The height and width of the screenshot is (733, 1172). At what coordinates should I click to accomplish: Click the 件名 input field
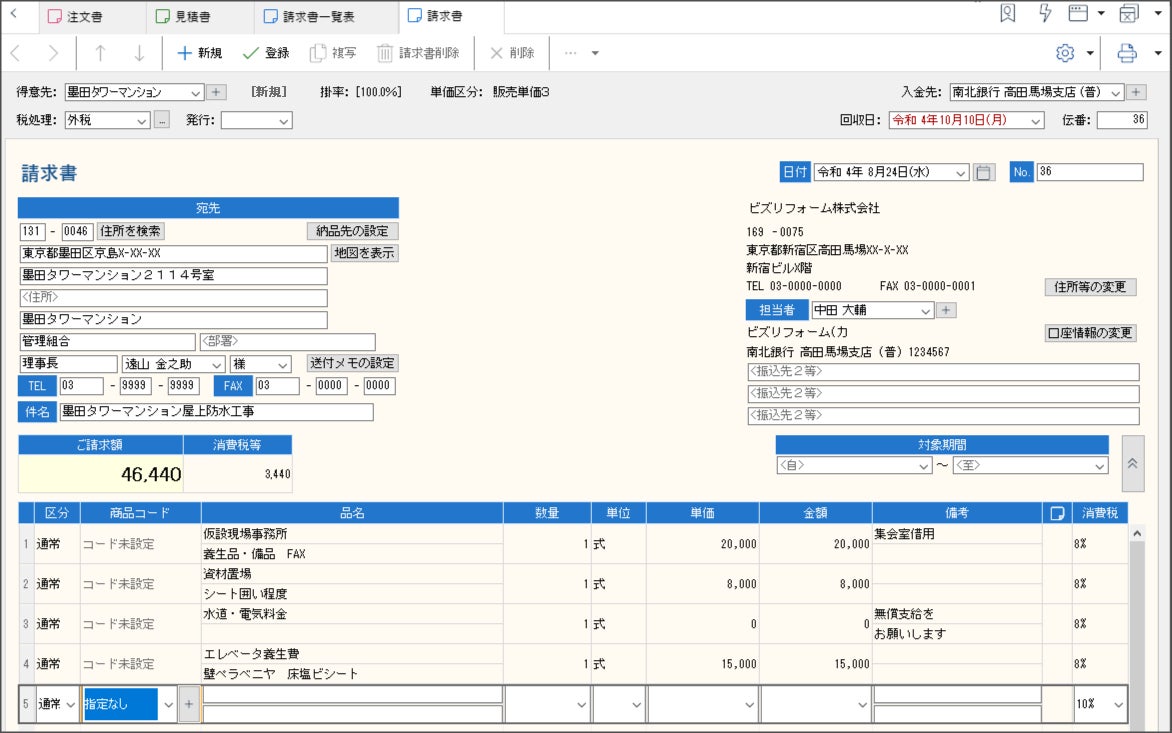click(216, 412)
